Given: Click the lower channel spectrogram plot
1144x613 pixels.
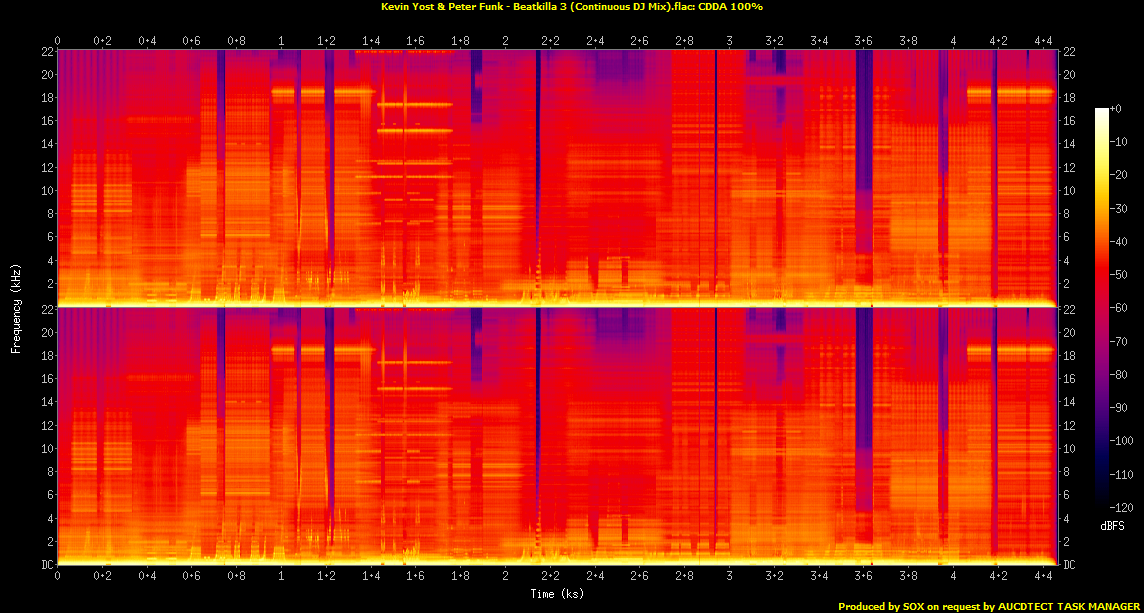Looking at the screenshot, I should coord(557,436).
